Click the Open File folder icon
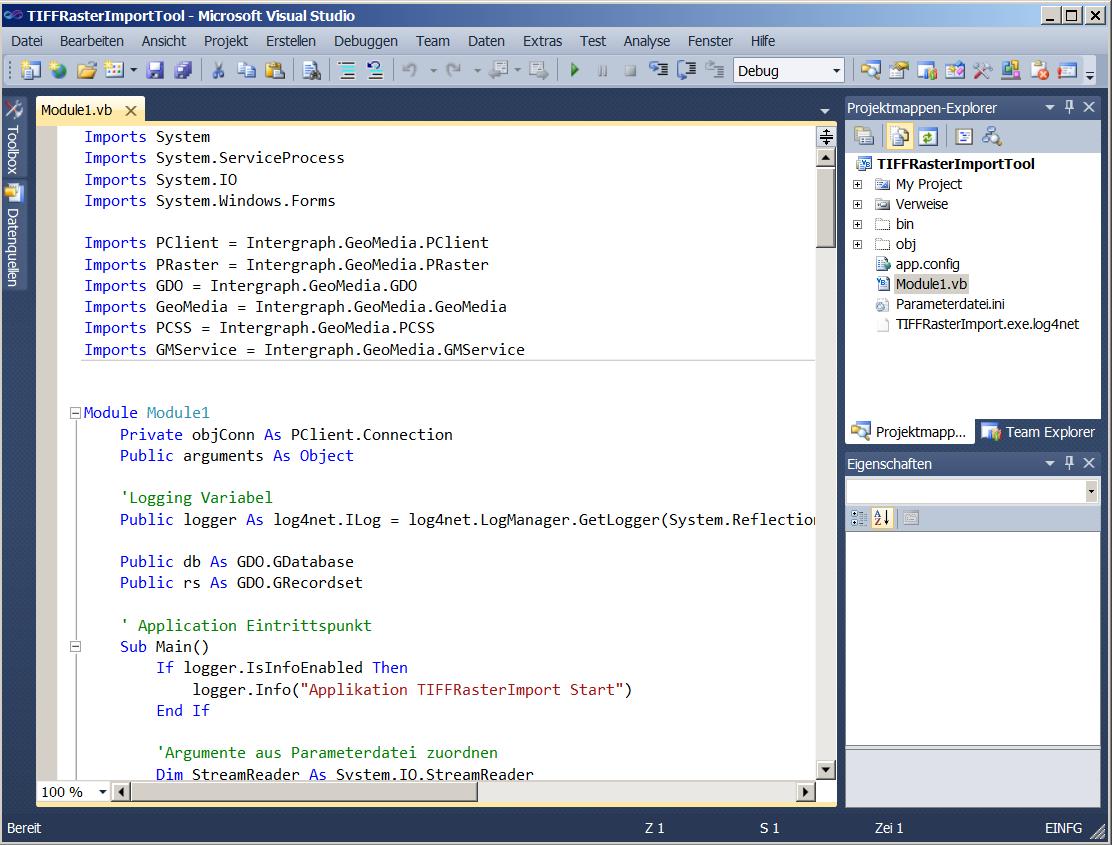This screenshot has height=845, width=1112. click(x=87, y=70)
